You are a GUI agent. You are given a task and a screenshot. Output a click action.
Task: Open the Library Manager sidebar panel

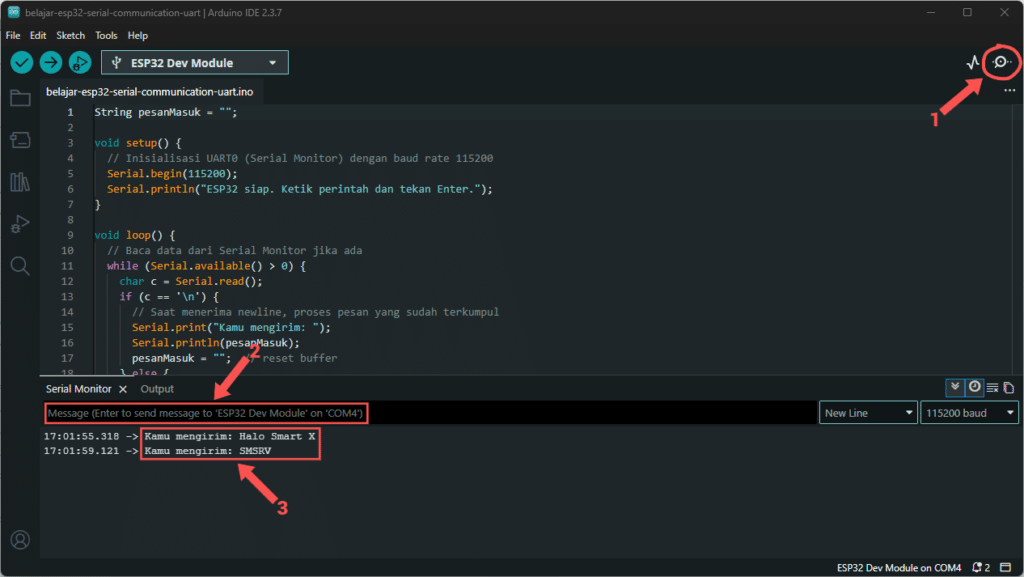coord(20,182)
